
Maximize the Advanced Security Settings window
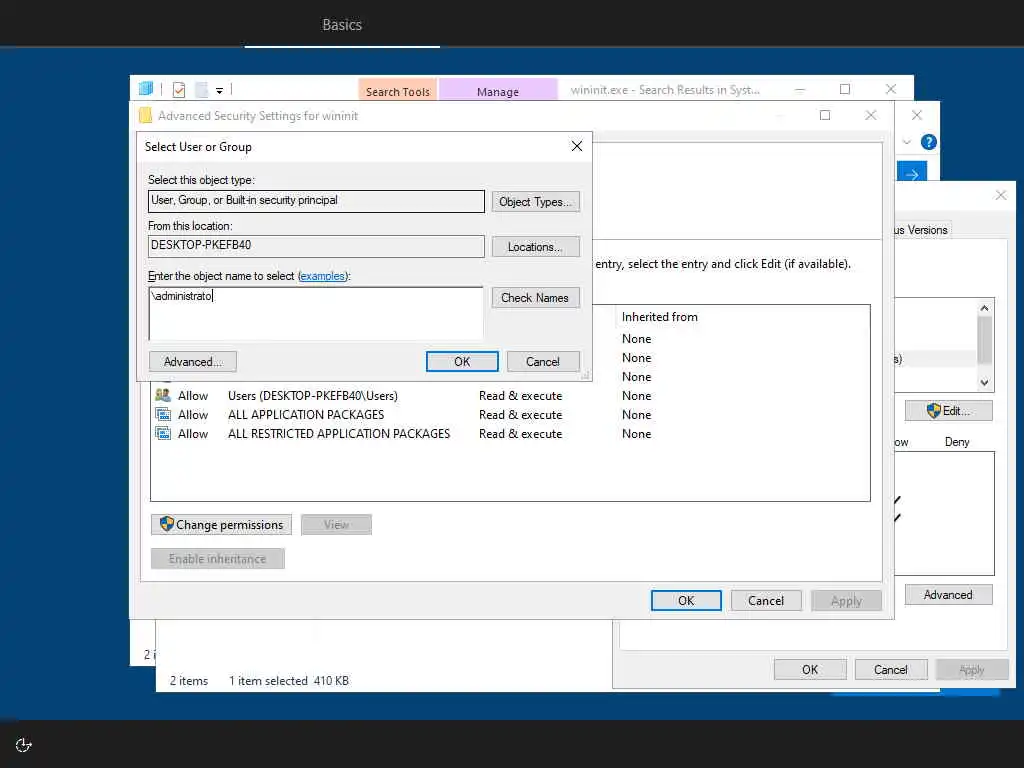pos(825,116)
